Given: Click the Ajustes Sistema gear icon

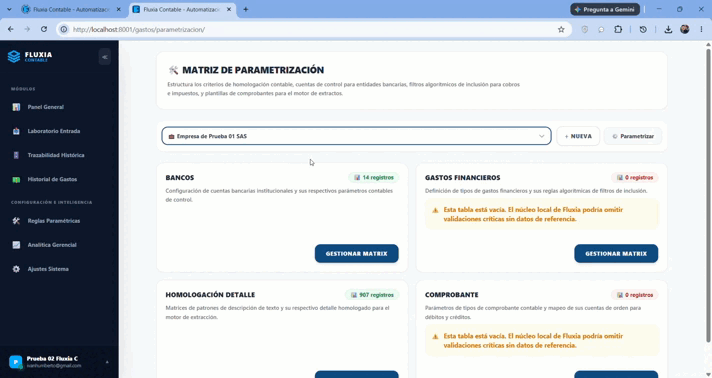Looking at the screenshot, I should tap(16, 269).
